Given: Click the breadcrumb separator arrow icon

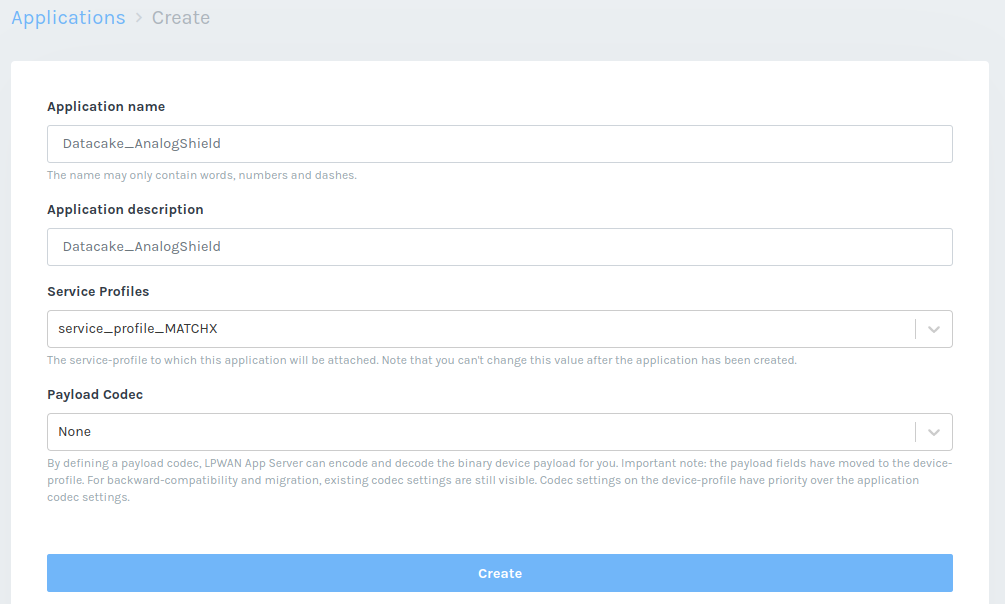Looking at the screenshot, I should (139, 19).
